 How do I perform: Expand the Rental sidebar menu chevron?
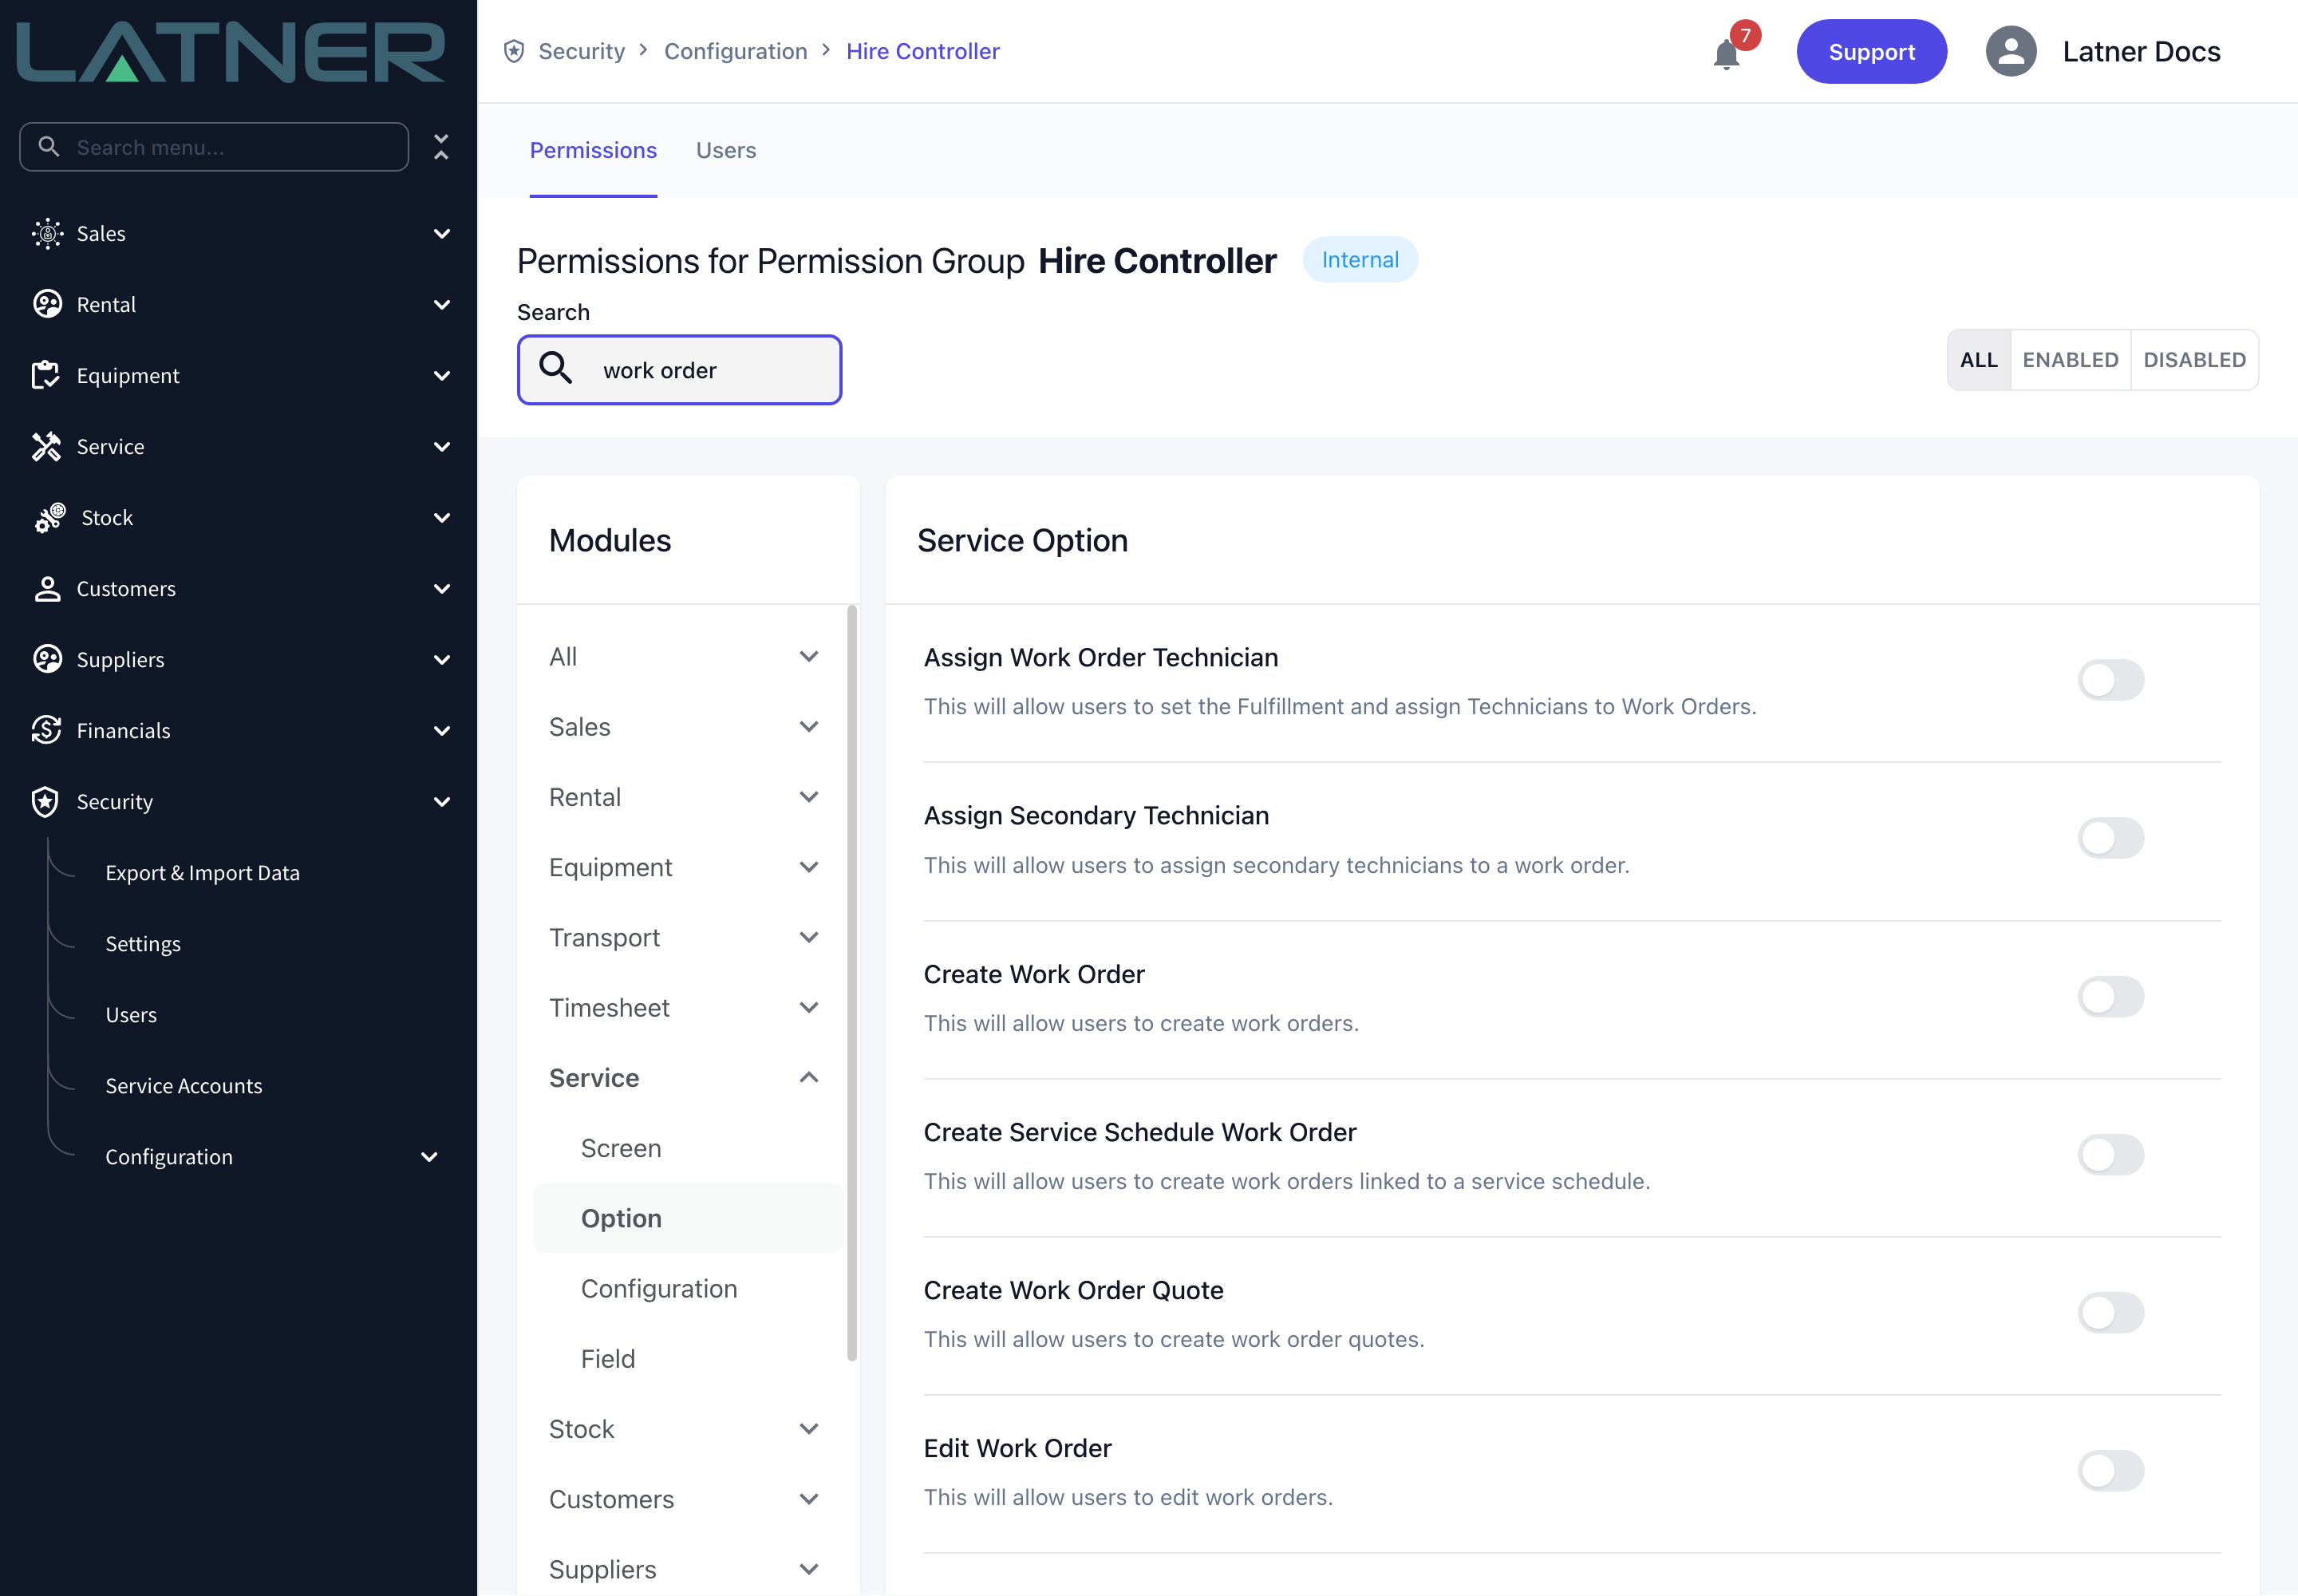point(441,304)
